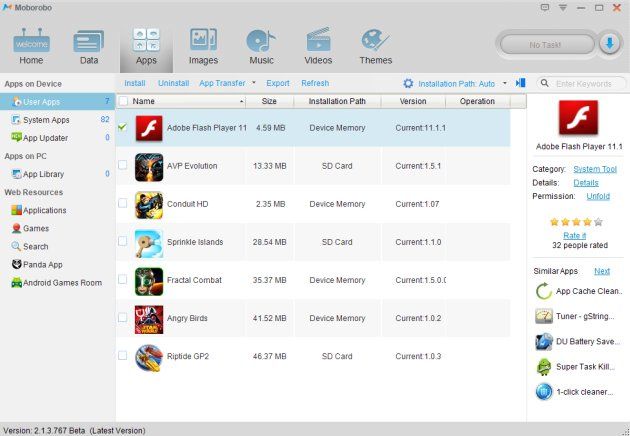This screenshot has width=630, height=436.
Task: Switch to the Themes tab
Action: click(x=376, y=47)
